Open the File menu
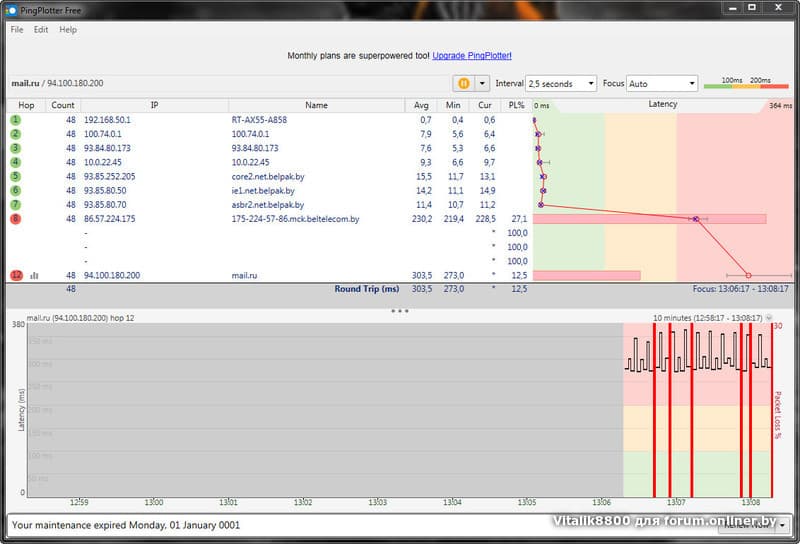The width and height of the screenshot is (800, 544). [16, 30]
